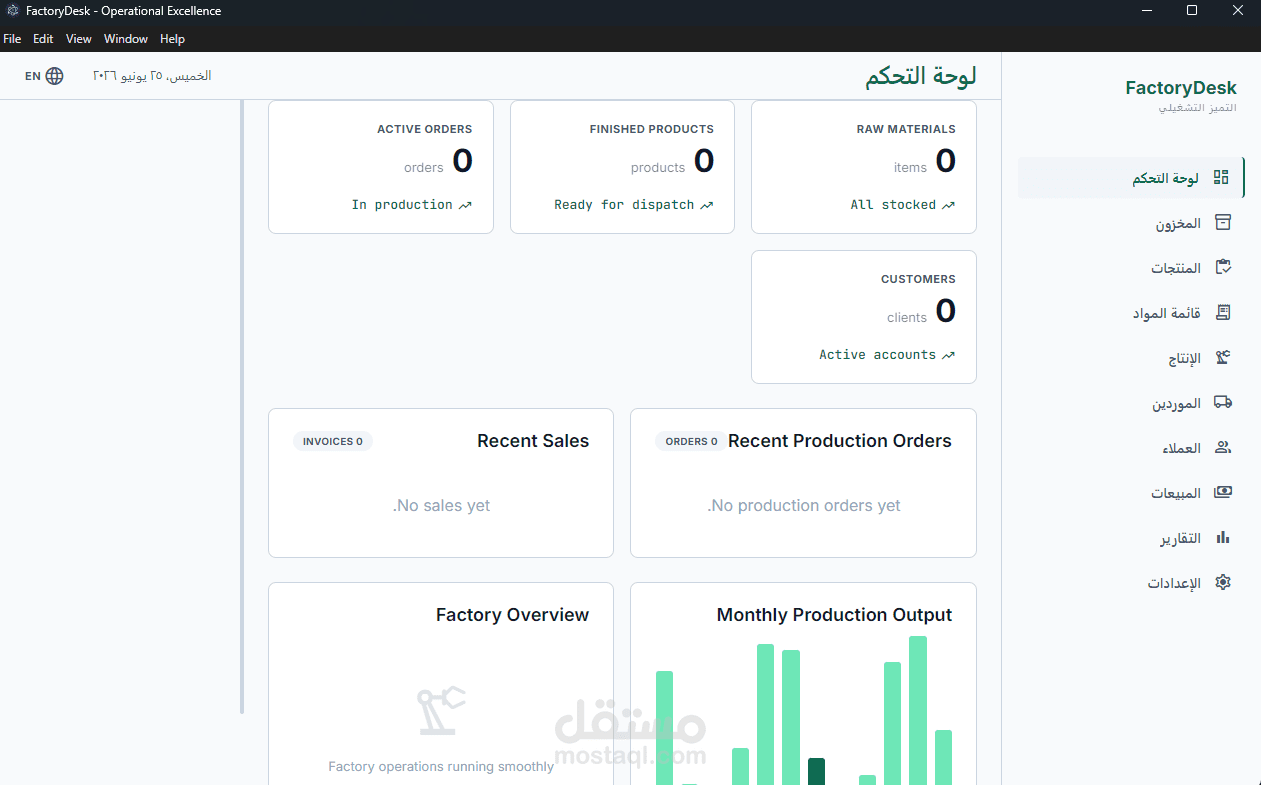Image resolution: width=1261 pixels, height=785 pixels.
Task: Click the sales cash icon
Action: click(1222, 492)
